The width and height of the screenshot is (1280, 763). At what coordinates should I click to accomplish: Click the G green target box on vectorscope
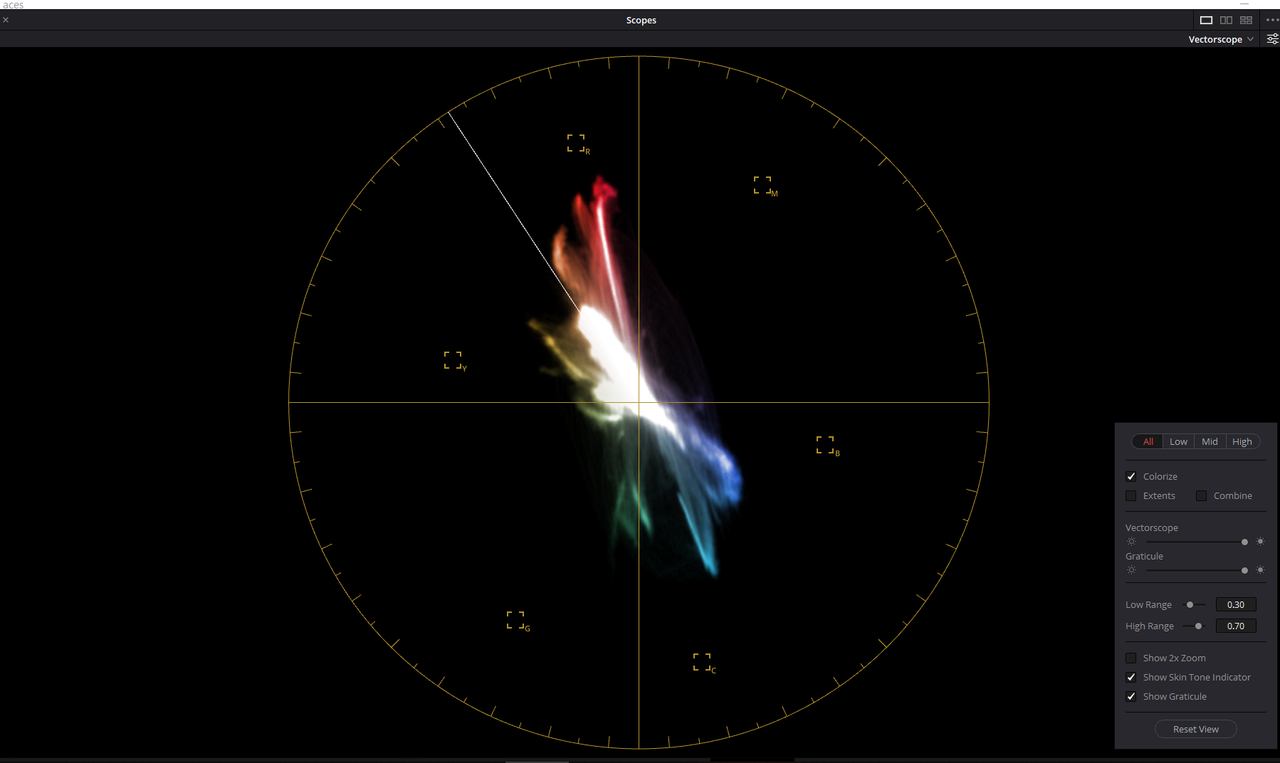coord(515,620)
